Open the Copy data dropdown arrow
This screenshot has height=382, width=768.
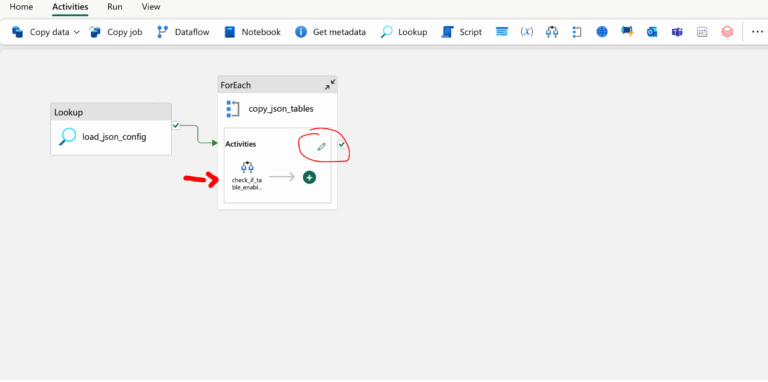(76, 32)
